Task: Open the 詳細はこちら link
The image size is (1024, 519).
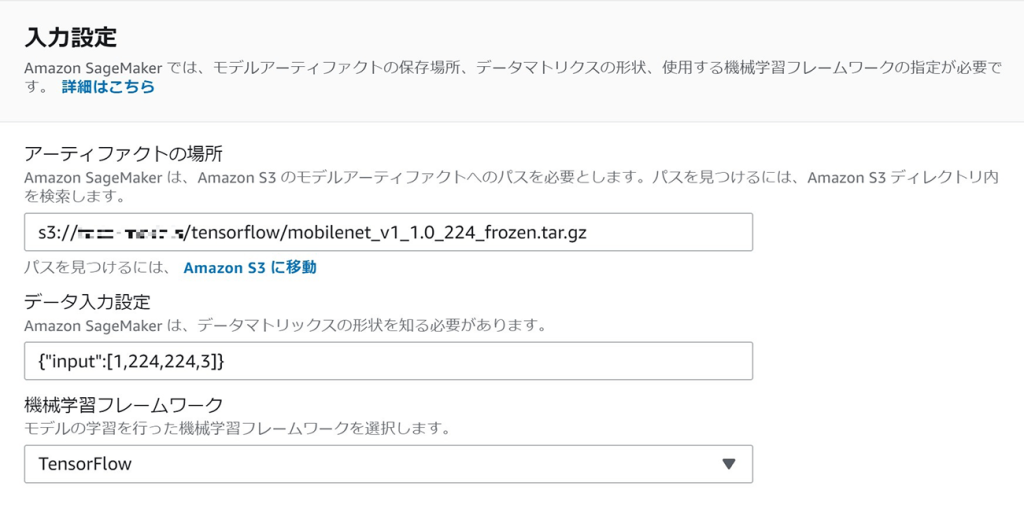Action: coord(108,87)
